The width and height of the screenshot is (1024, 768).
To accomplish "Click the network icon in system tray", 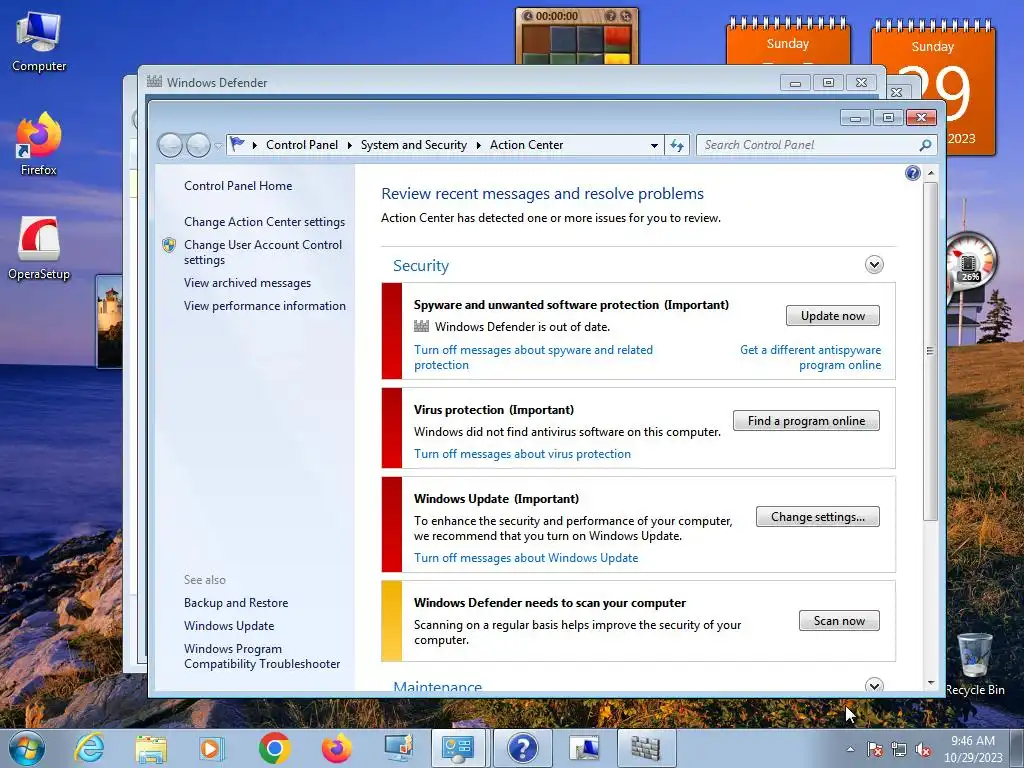I will pos(899,750).
